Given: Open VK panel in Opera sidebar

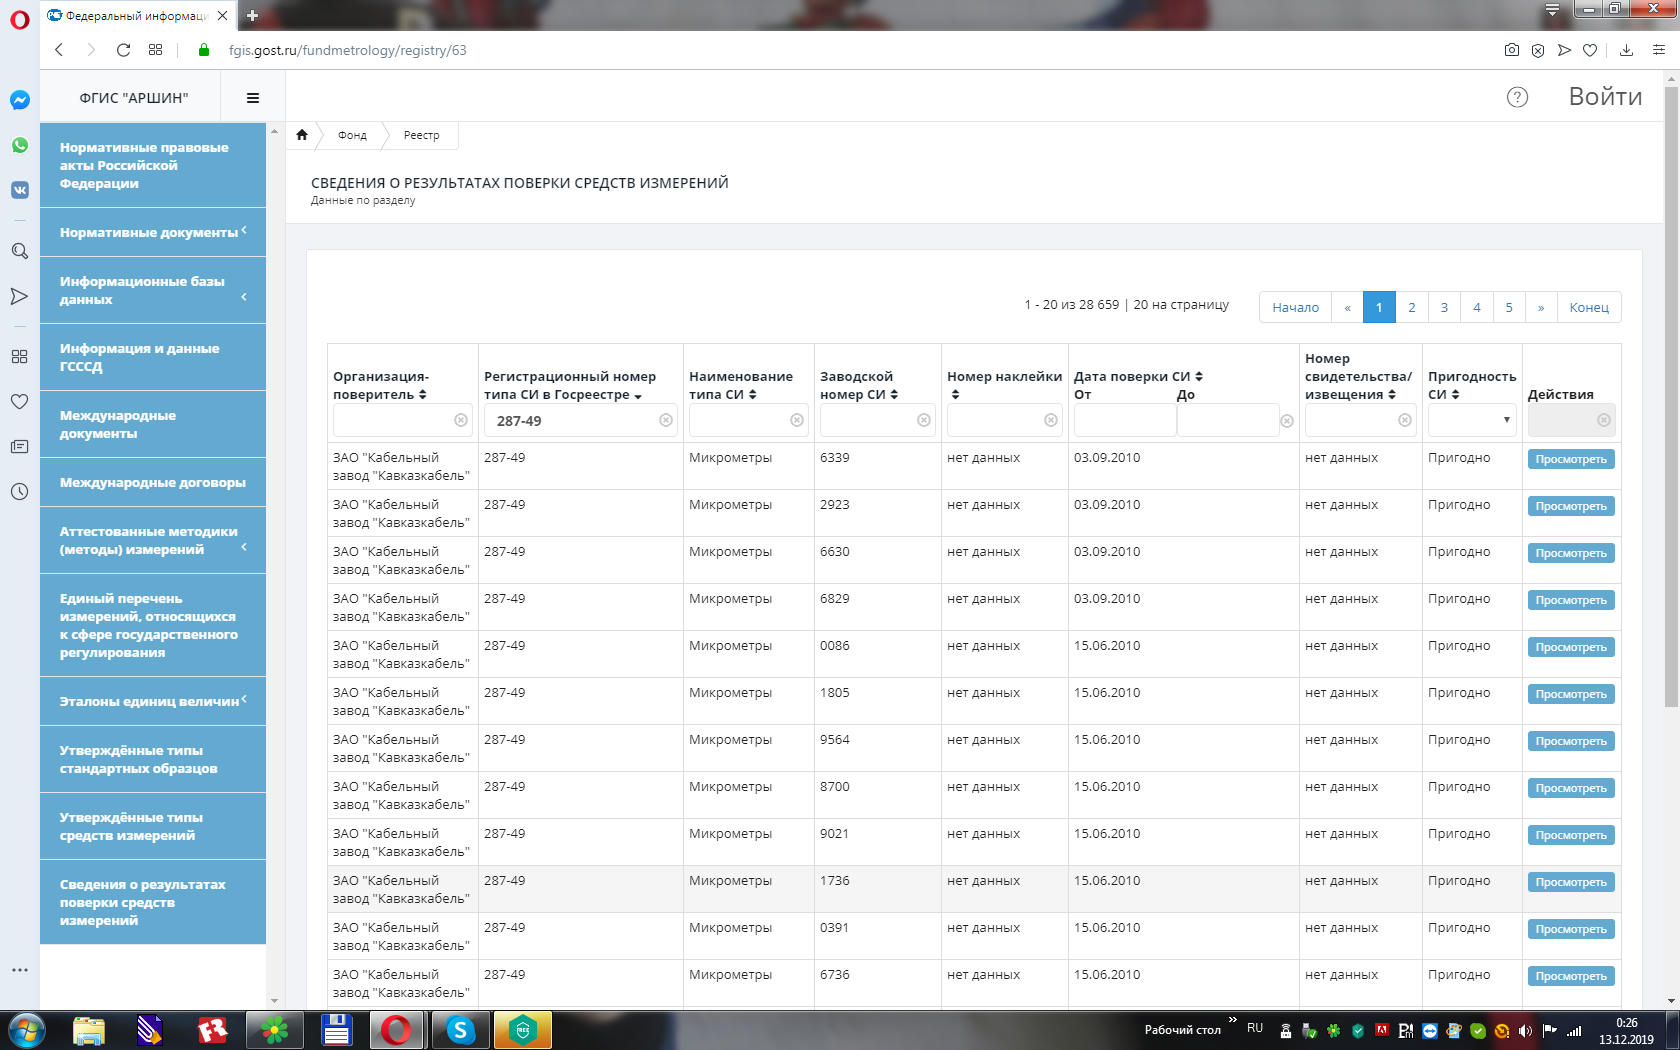Looking at the screenshot, I should [x=20, y=190].
